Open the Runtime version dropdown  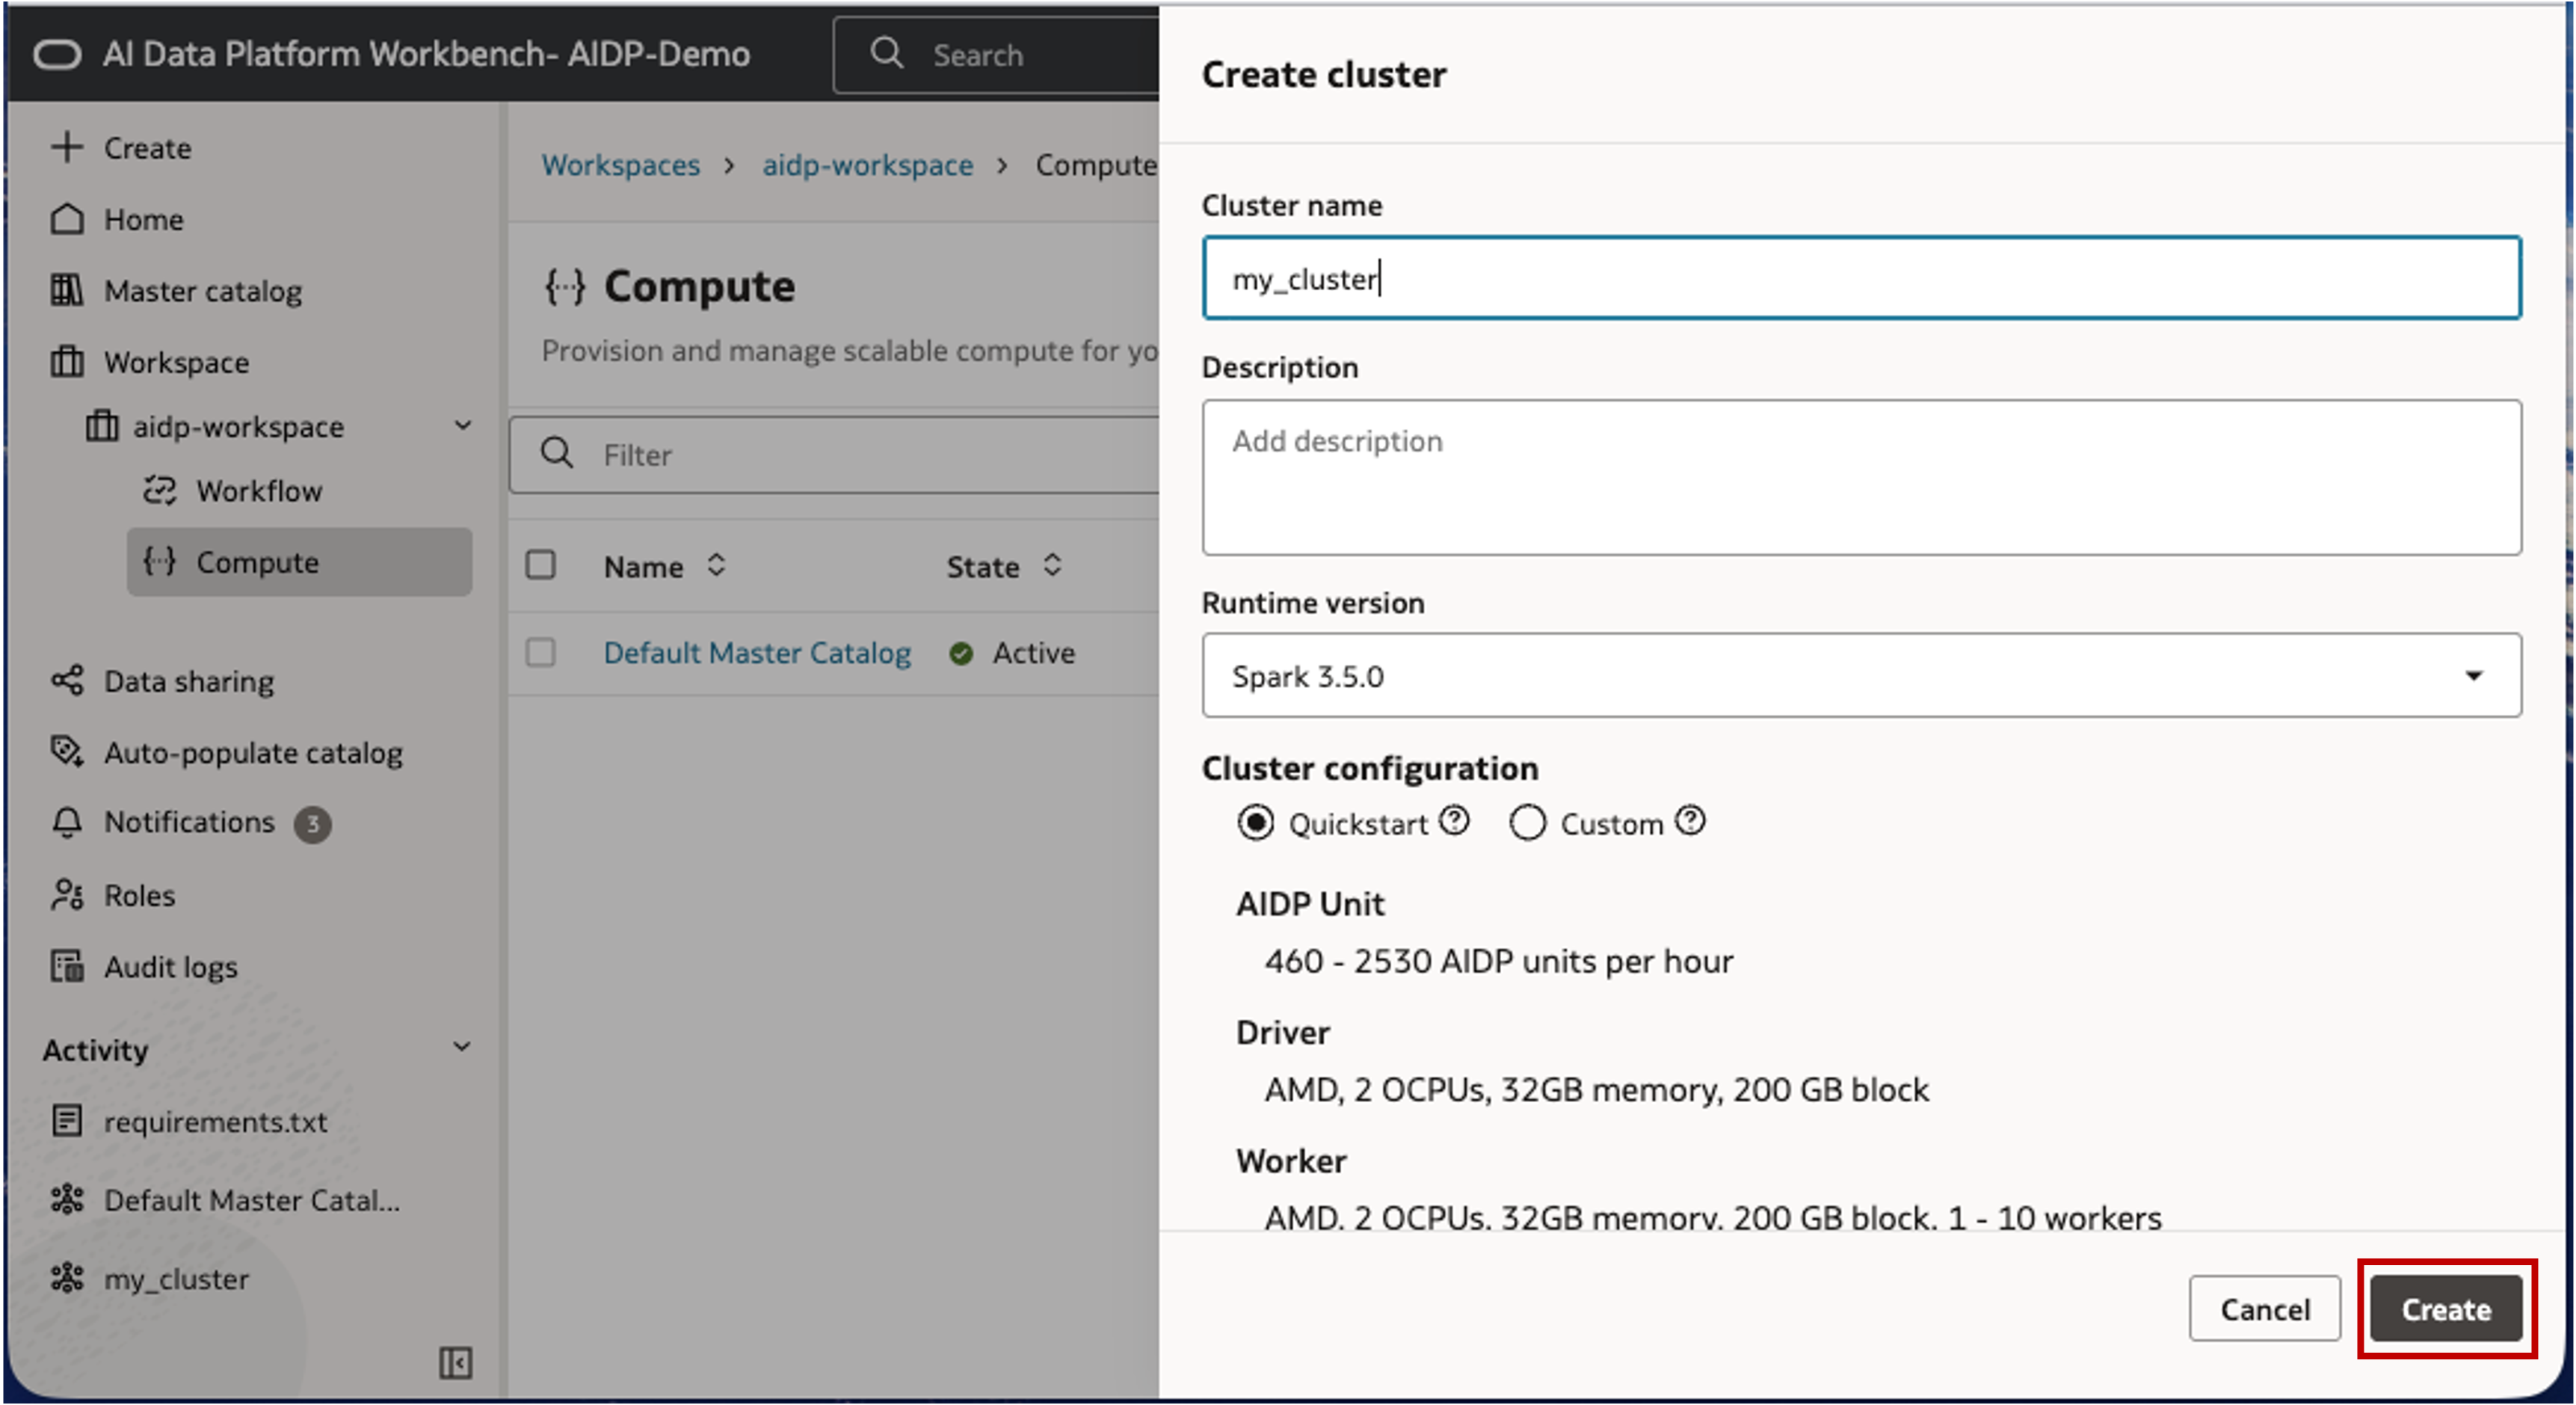pyautogui.click(x=1861, y=675)
